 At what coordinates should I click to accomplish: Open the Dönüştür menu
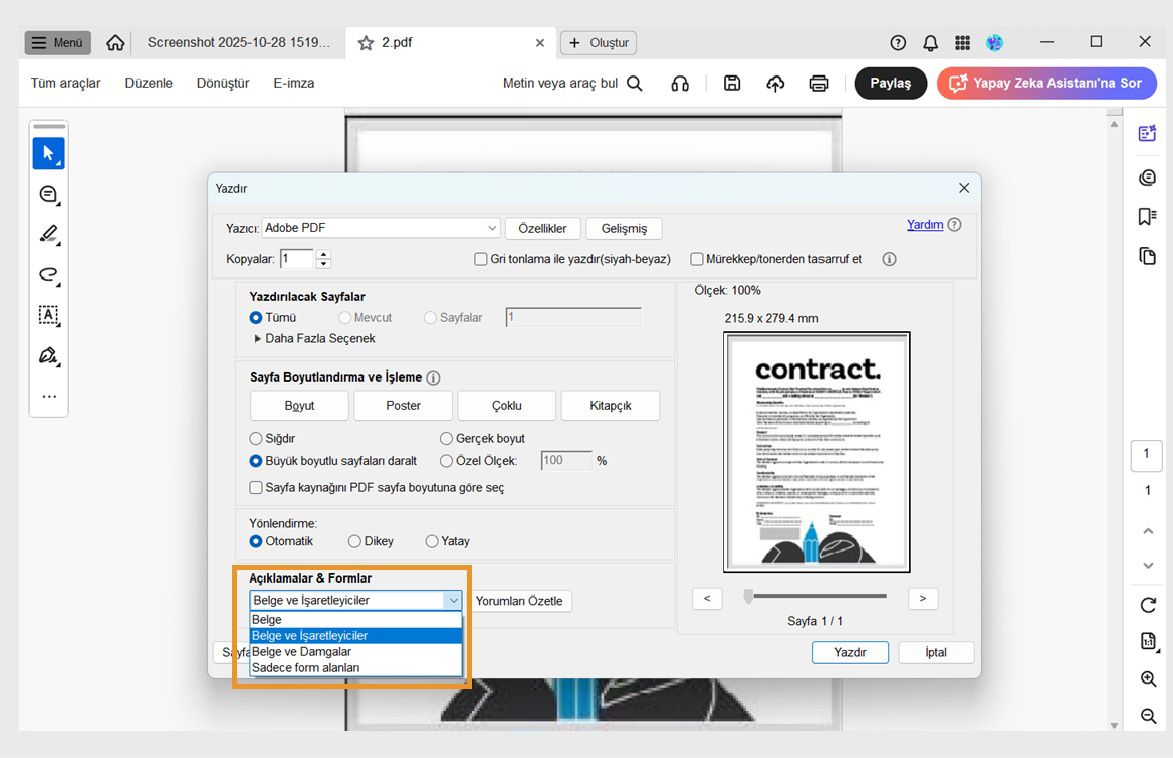223,83
